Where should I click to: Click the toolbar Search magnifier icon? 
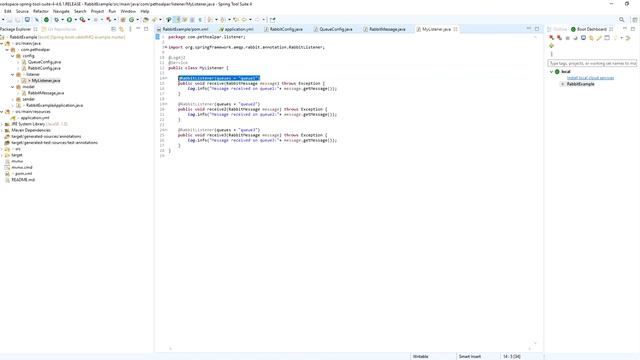click(622, 20)
